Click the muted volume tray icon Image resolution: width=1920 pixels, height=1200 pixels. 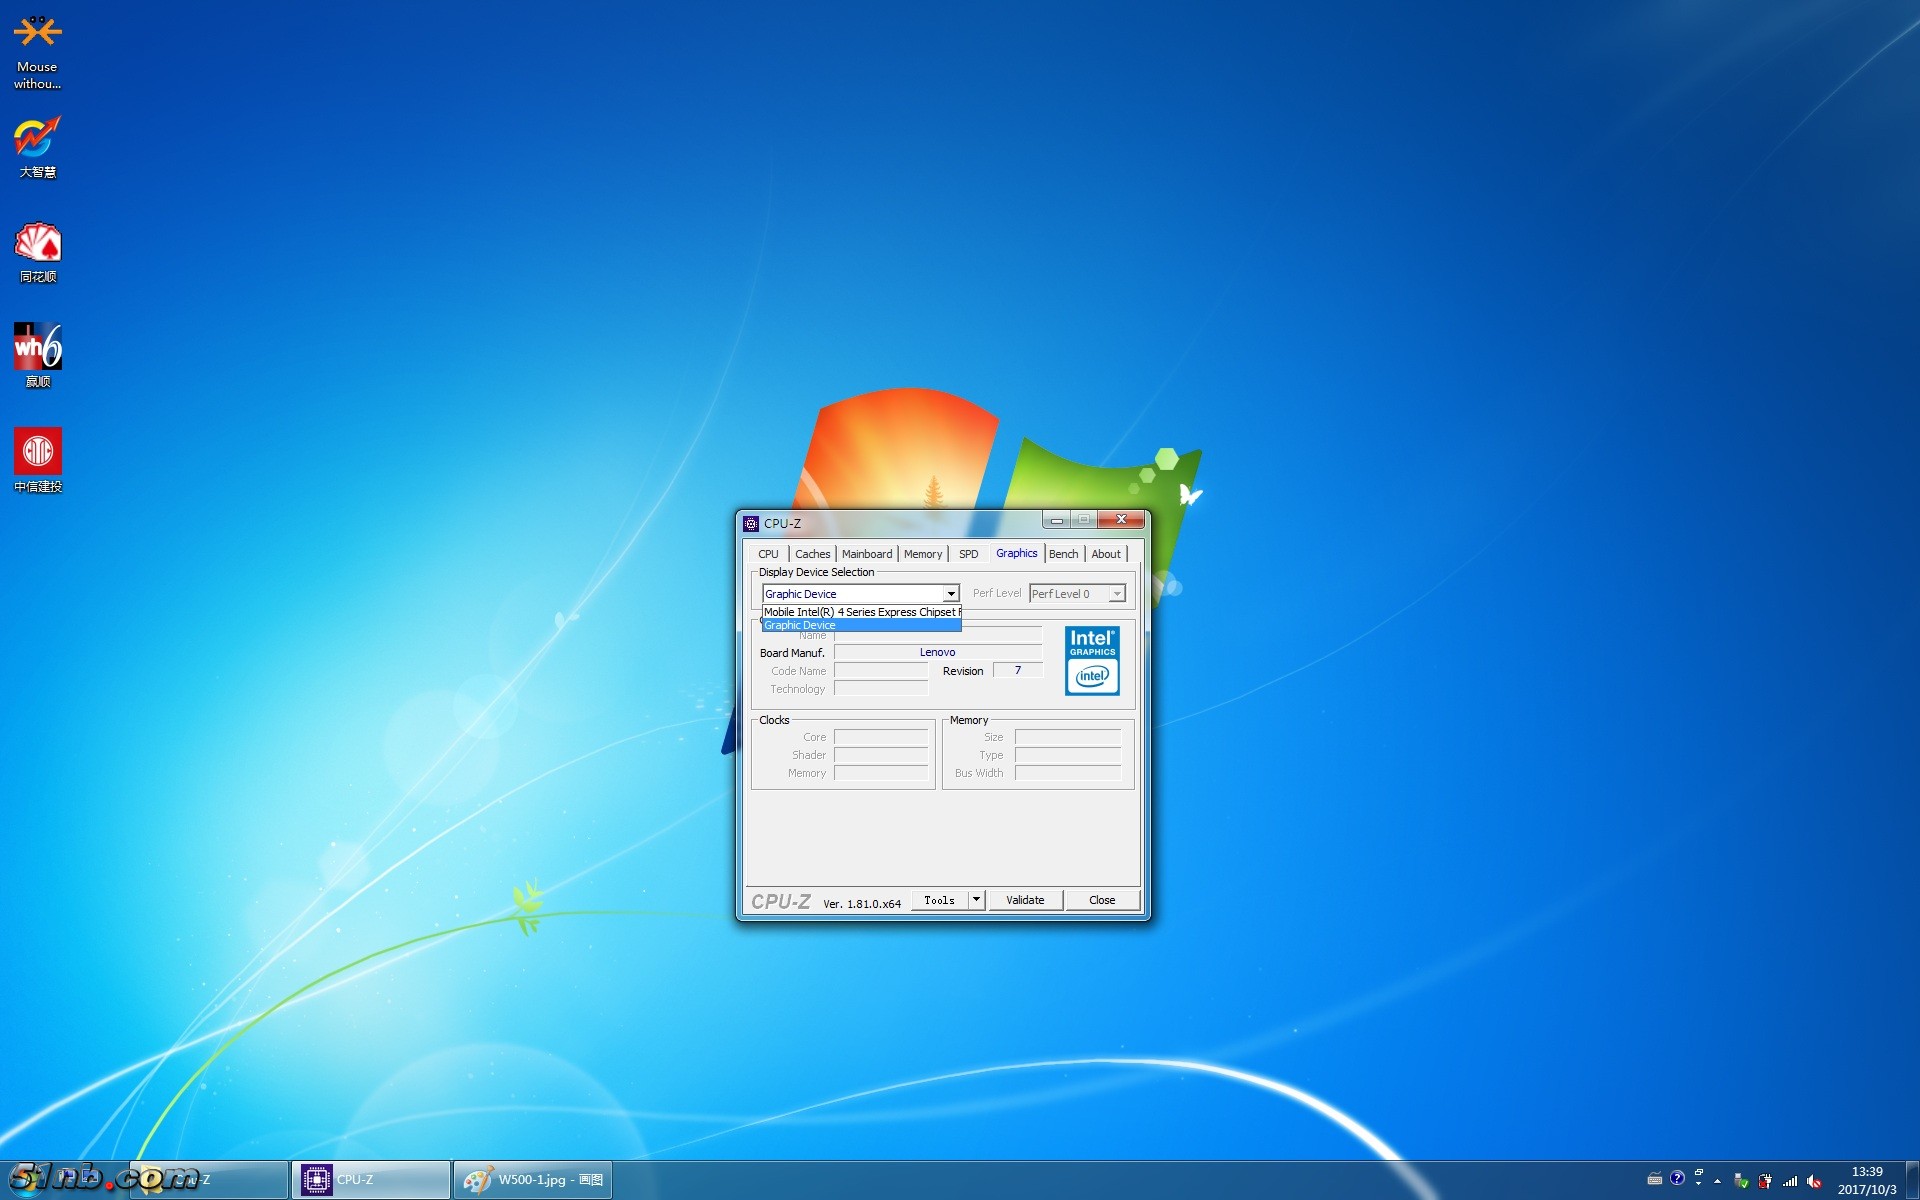coord(1813,1181)
